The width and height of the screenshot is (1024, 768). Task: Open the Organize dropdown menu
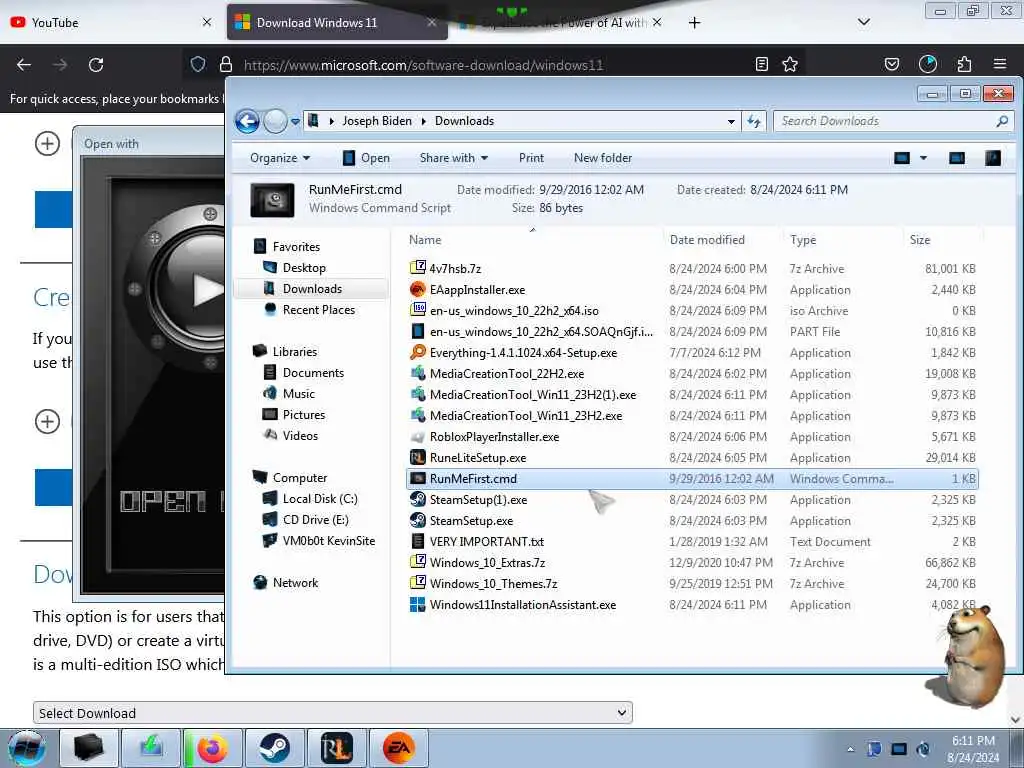coord(280,158)
